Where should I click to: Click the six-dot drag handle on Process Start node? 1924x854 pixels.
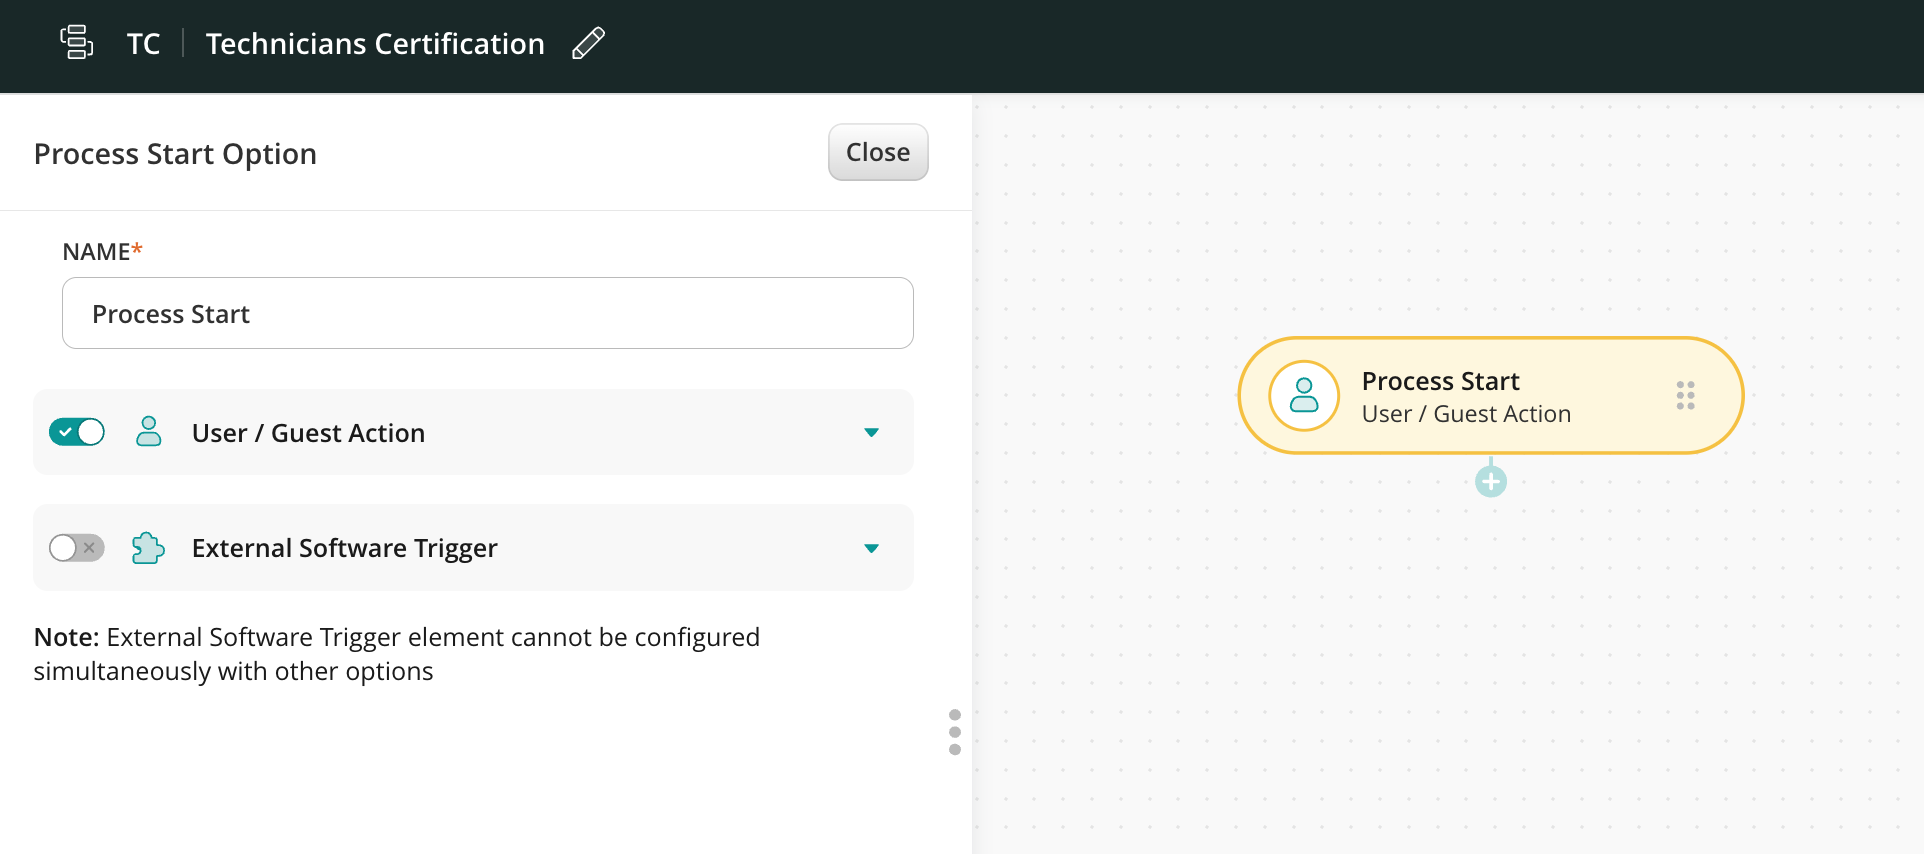point(1685,396)
